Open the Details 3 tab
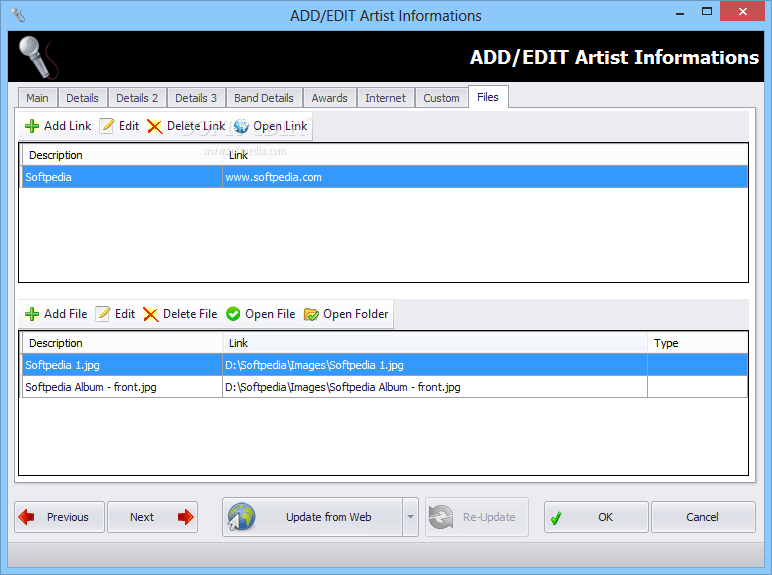 pyautogui.click(x=196, y=98)
